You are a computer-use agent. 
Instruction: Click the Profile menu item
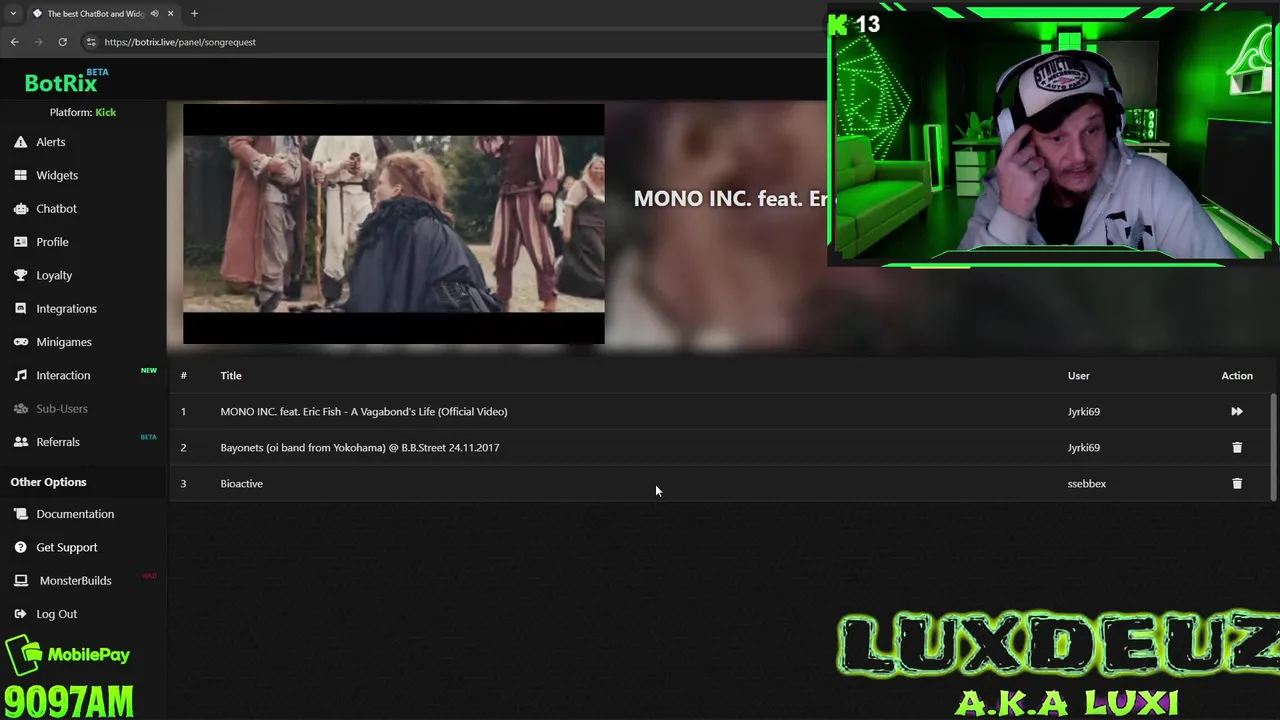(52, 242)
